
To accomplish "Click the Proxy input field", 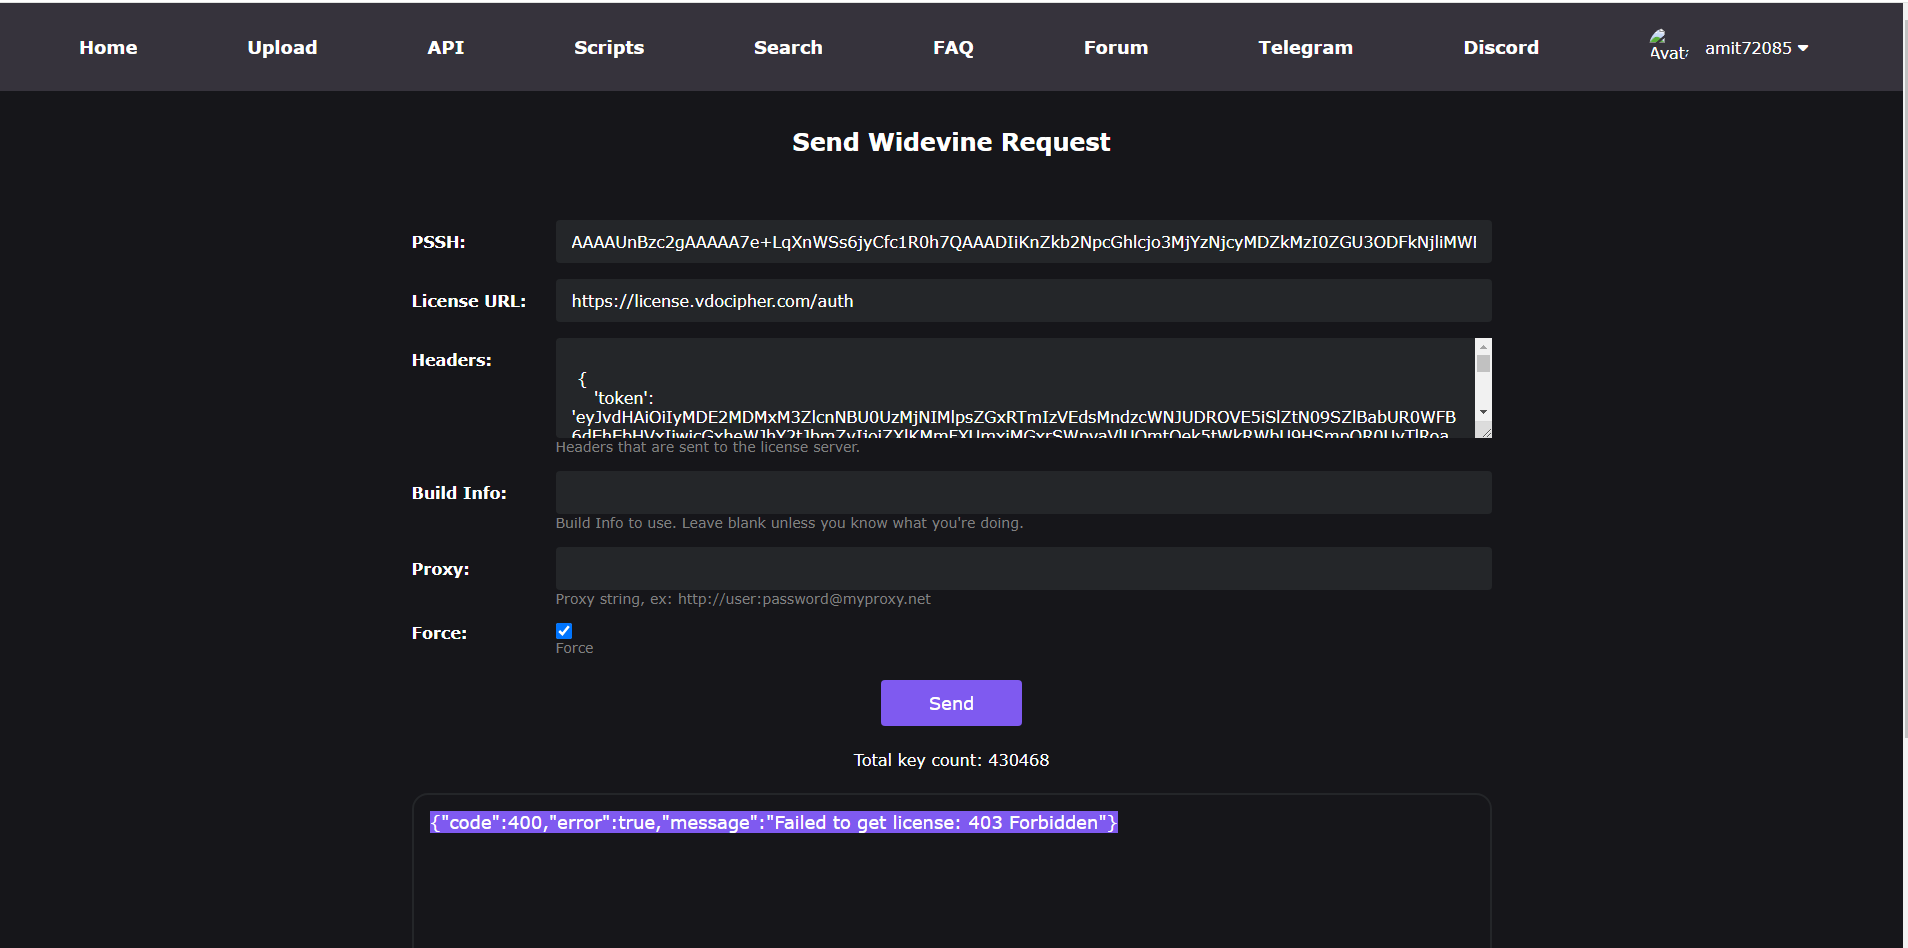I will coord(1023,569).
